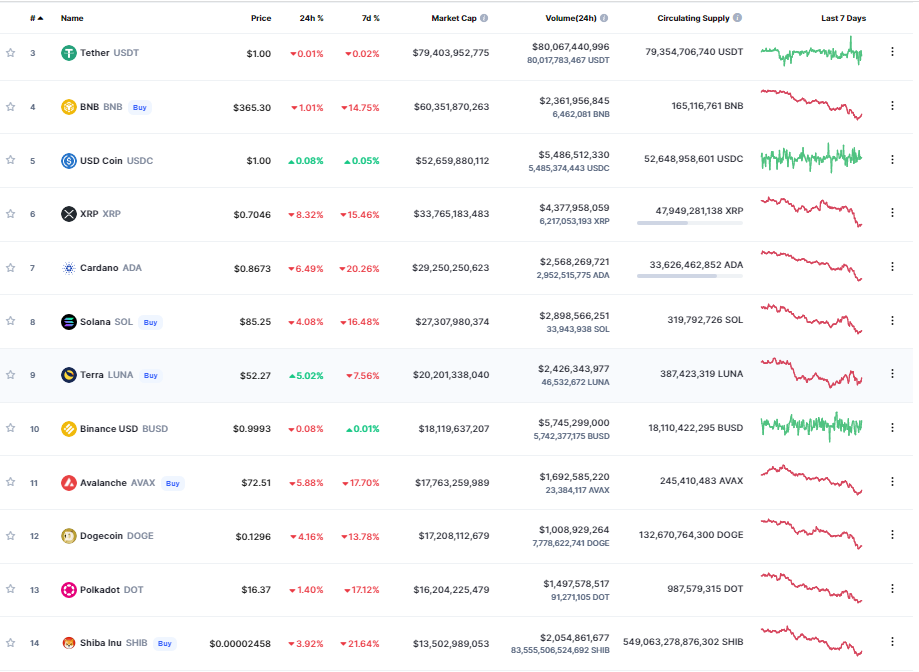Open the three-dot menu for Solana

(892, 320)
